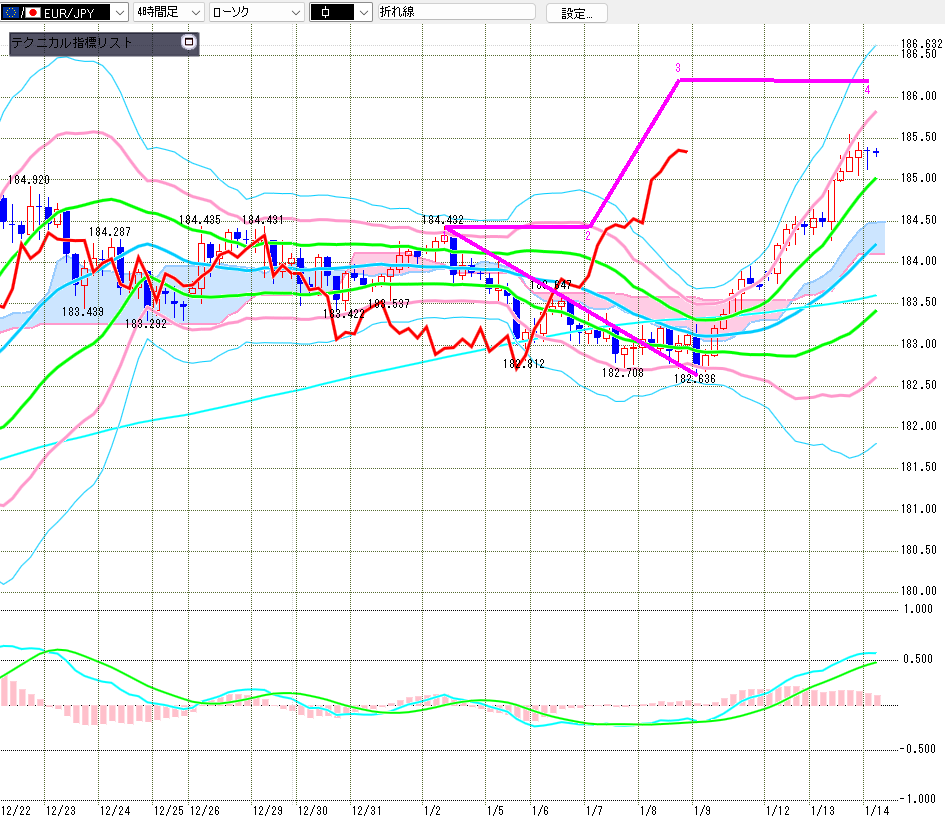The image size is (945, 819).
Task: Click the 184.920 high price label
Action: (28, 180)
